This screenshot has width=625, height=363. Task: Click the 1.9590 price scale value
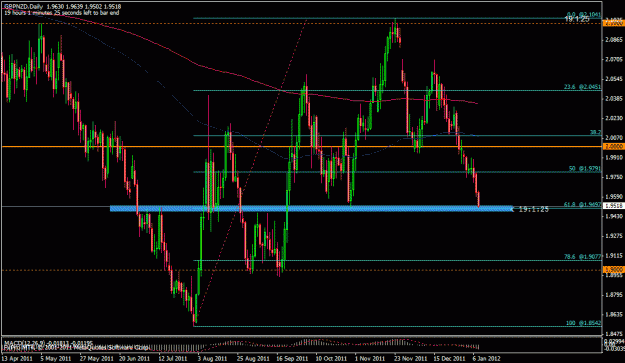tap(613, 197)
